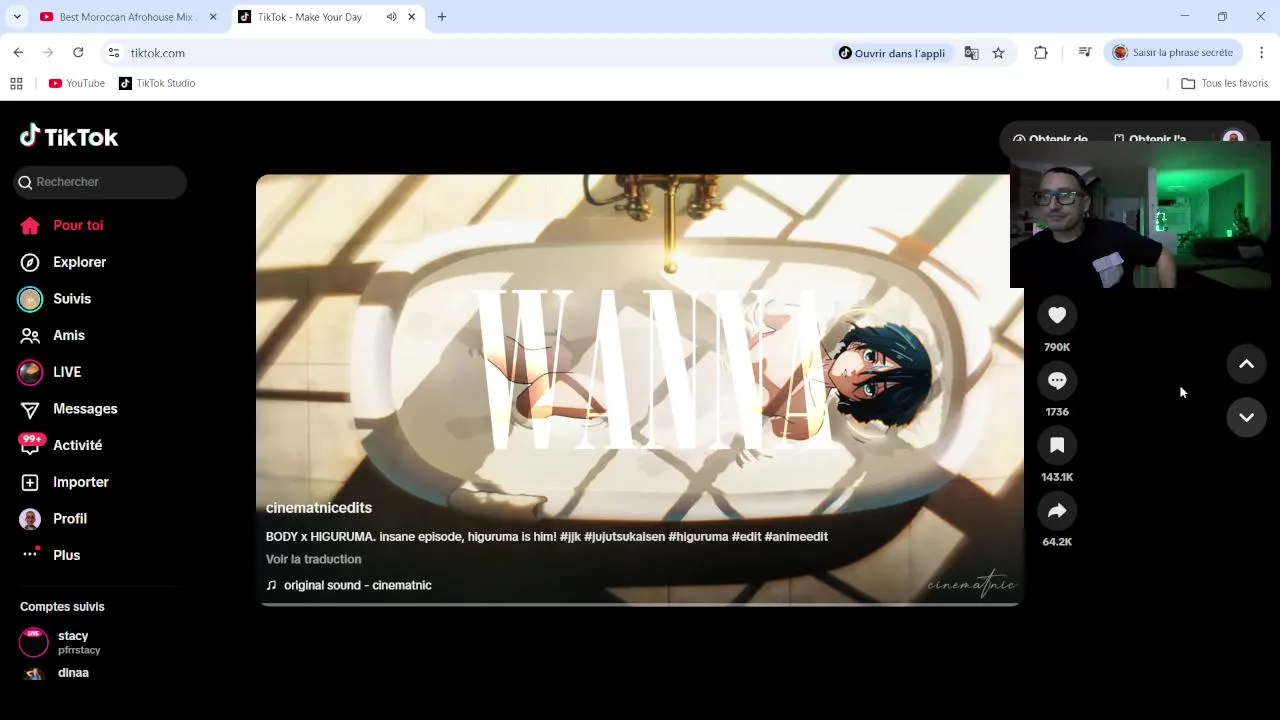The image size is (1280, 720).
Task: Go back in browser history
Action: point(18,53)
